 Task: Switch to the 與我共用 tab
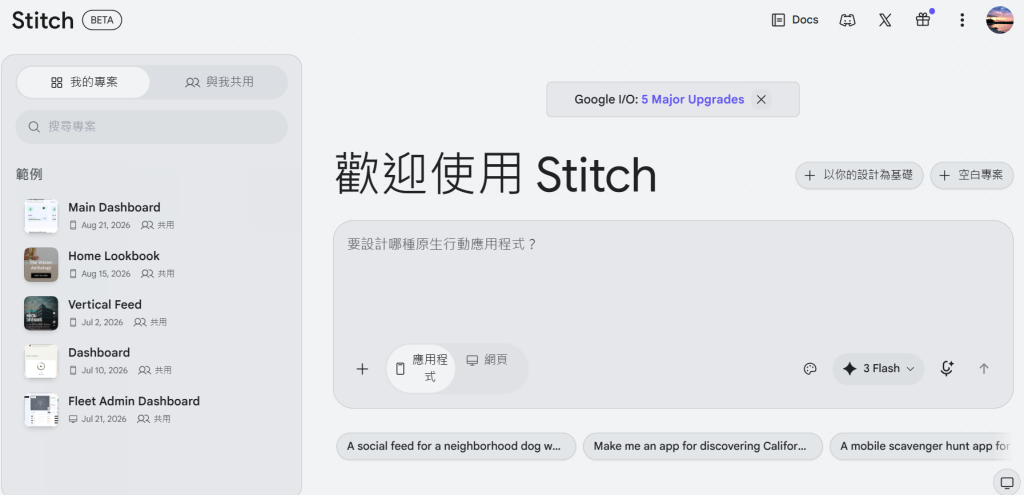(x=219, y=82)
